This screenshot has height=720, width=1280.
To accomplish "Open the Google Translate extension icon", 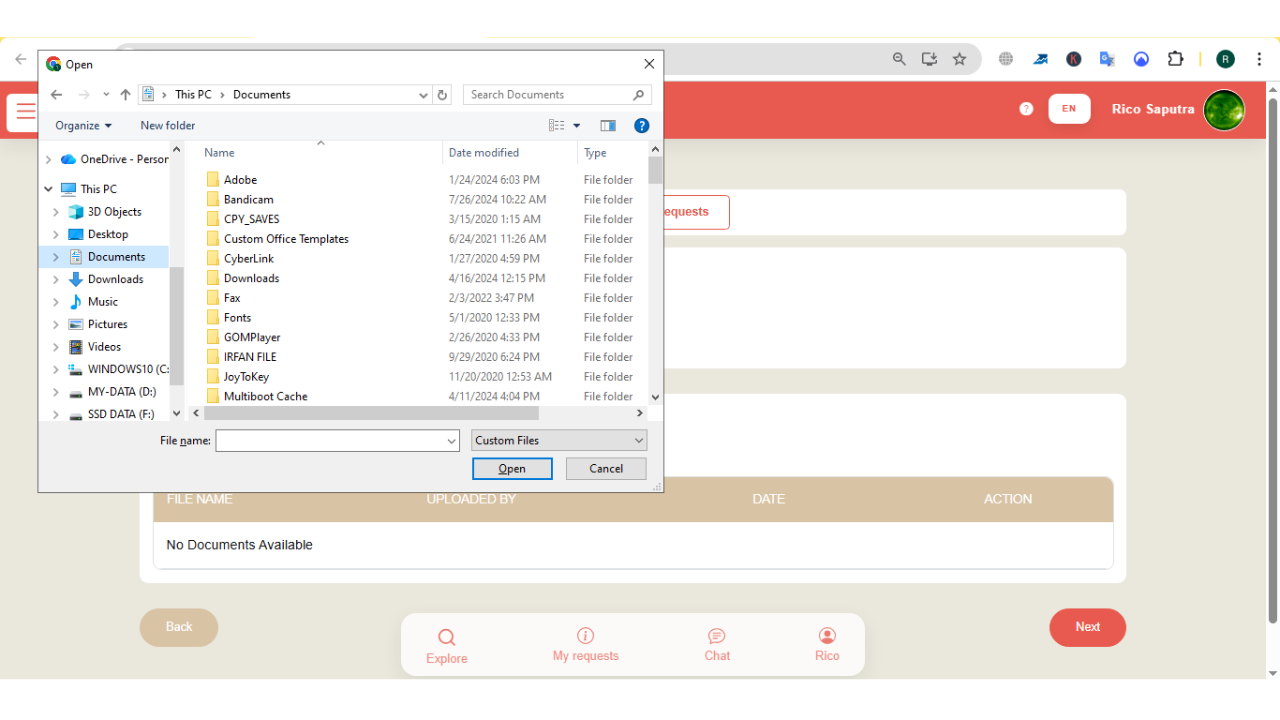I will click(1106, 59).
